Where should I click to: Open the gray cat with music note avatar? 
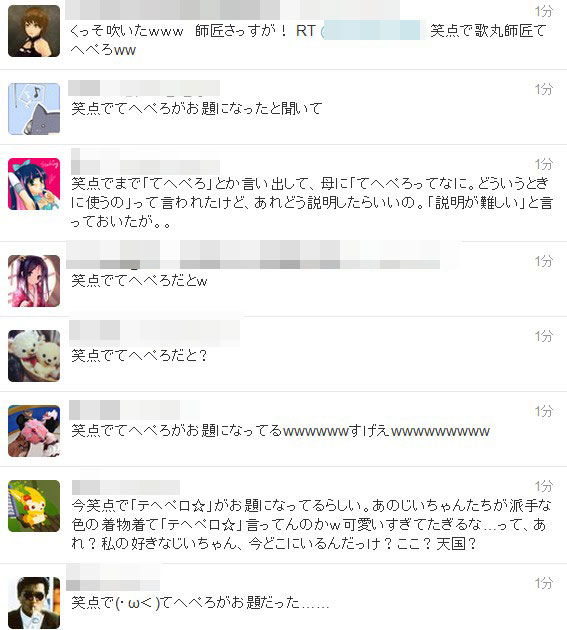(34, 109)
